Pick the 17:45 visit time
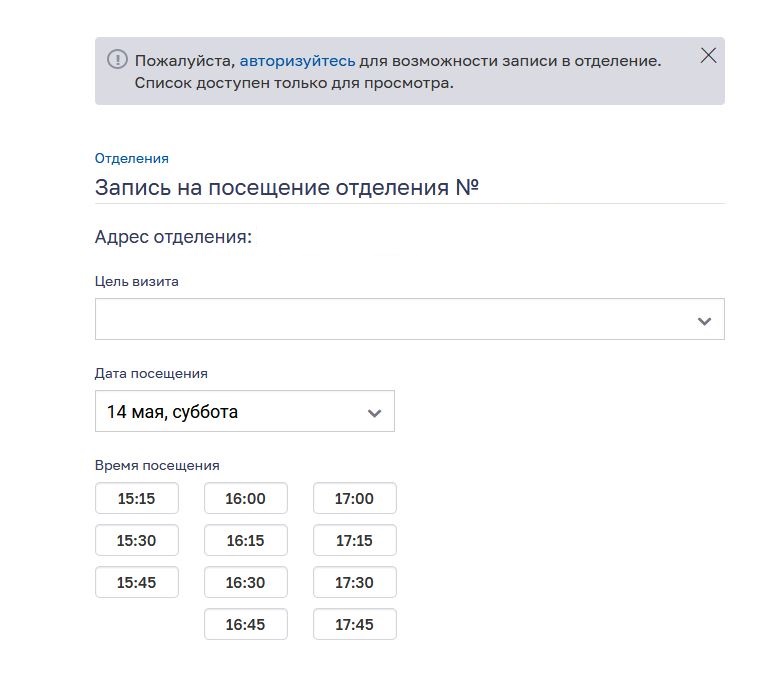 (x=355, y=624)
